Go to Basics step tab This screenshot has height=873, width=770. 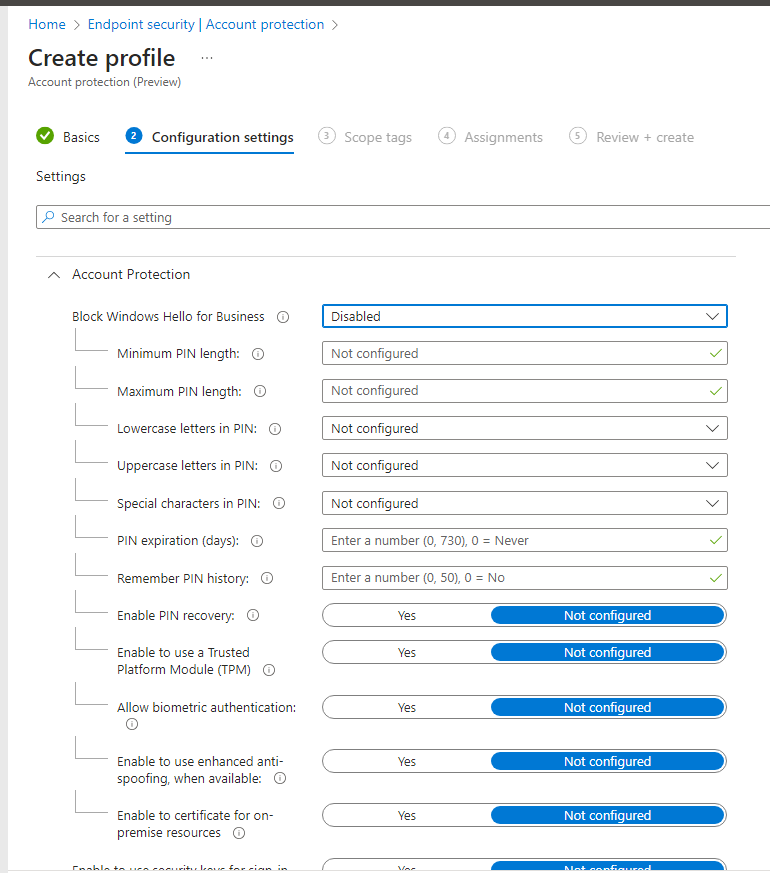68,137
